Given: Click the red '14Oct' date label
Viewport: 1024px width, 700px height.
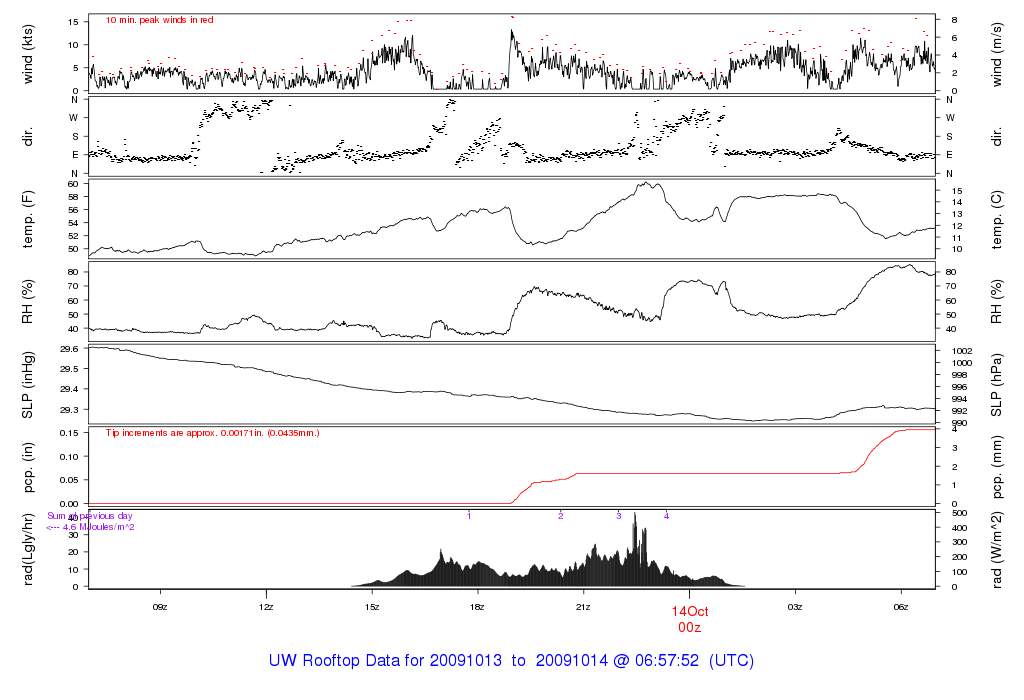Looking at the screenshot, I should [x=690, y=611].
